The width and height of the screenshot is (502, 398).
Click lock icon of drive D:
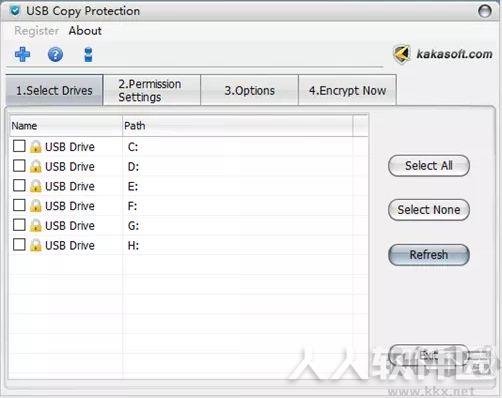tap(36, 166)
